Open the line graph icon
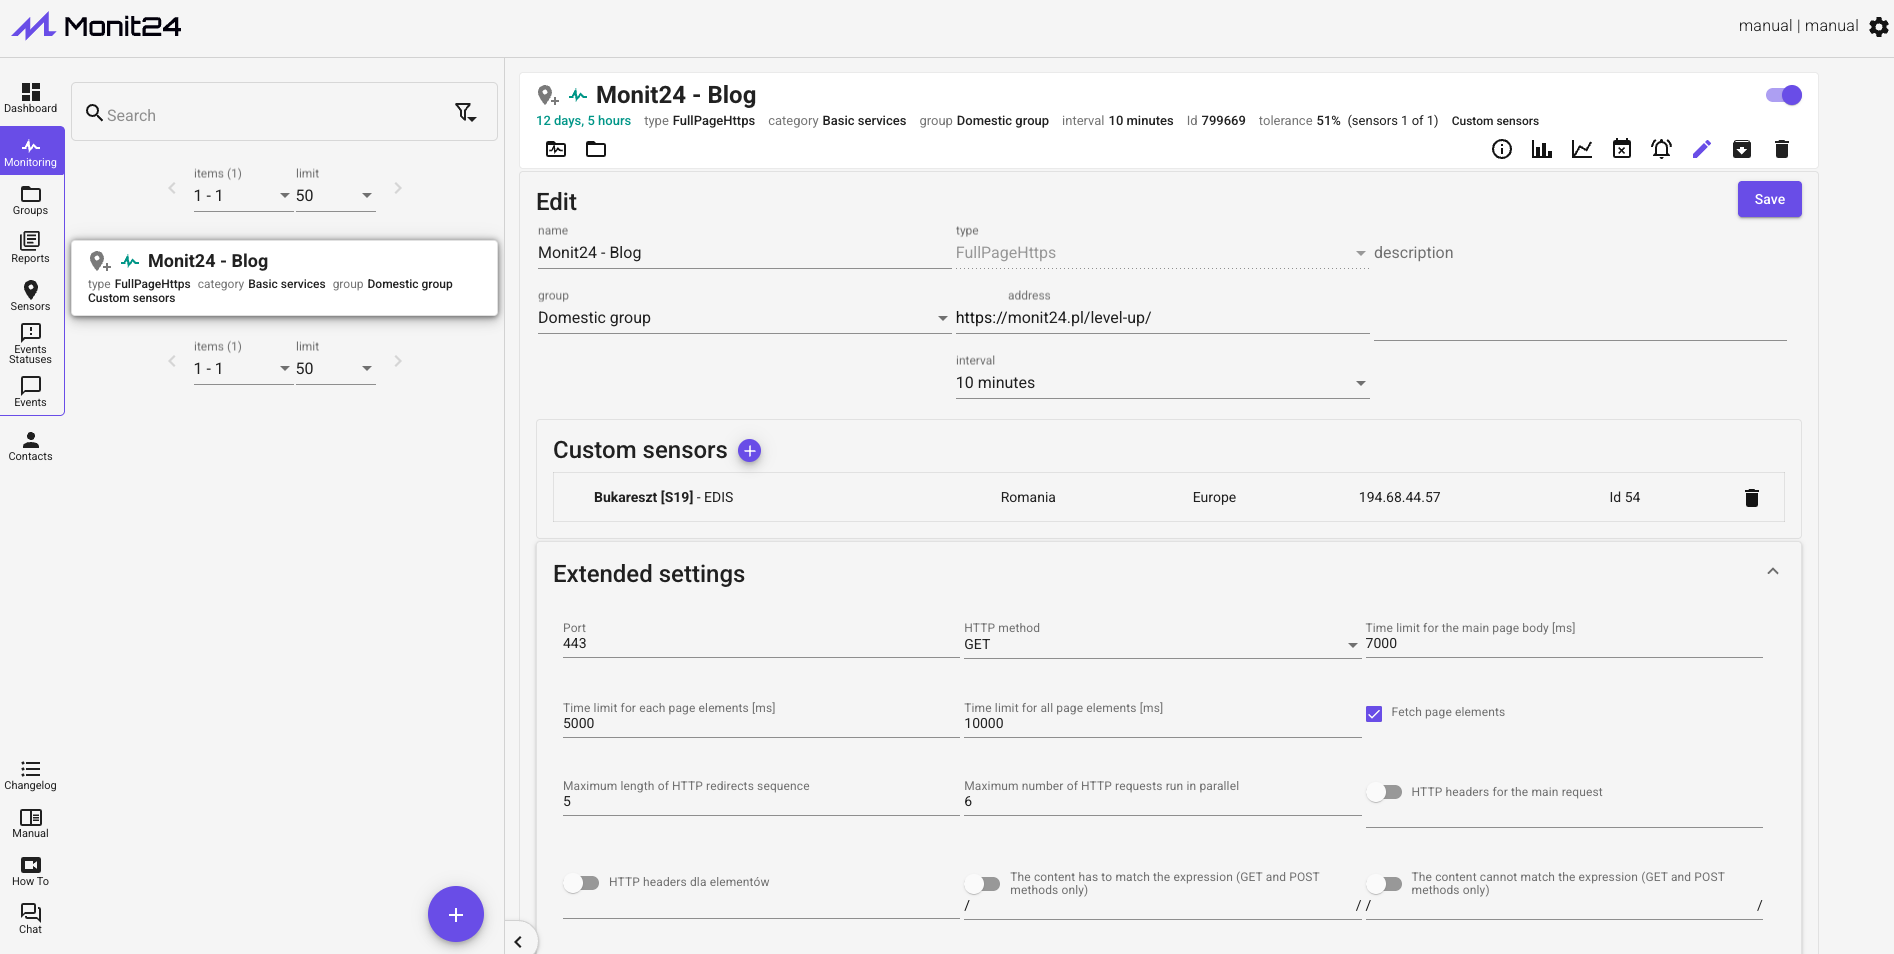 [1581, 149]
